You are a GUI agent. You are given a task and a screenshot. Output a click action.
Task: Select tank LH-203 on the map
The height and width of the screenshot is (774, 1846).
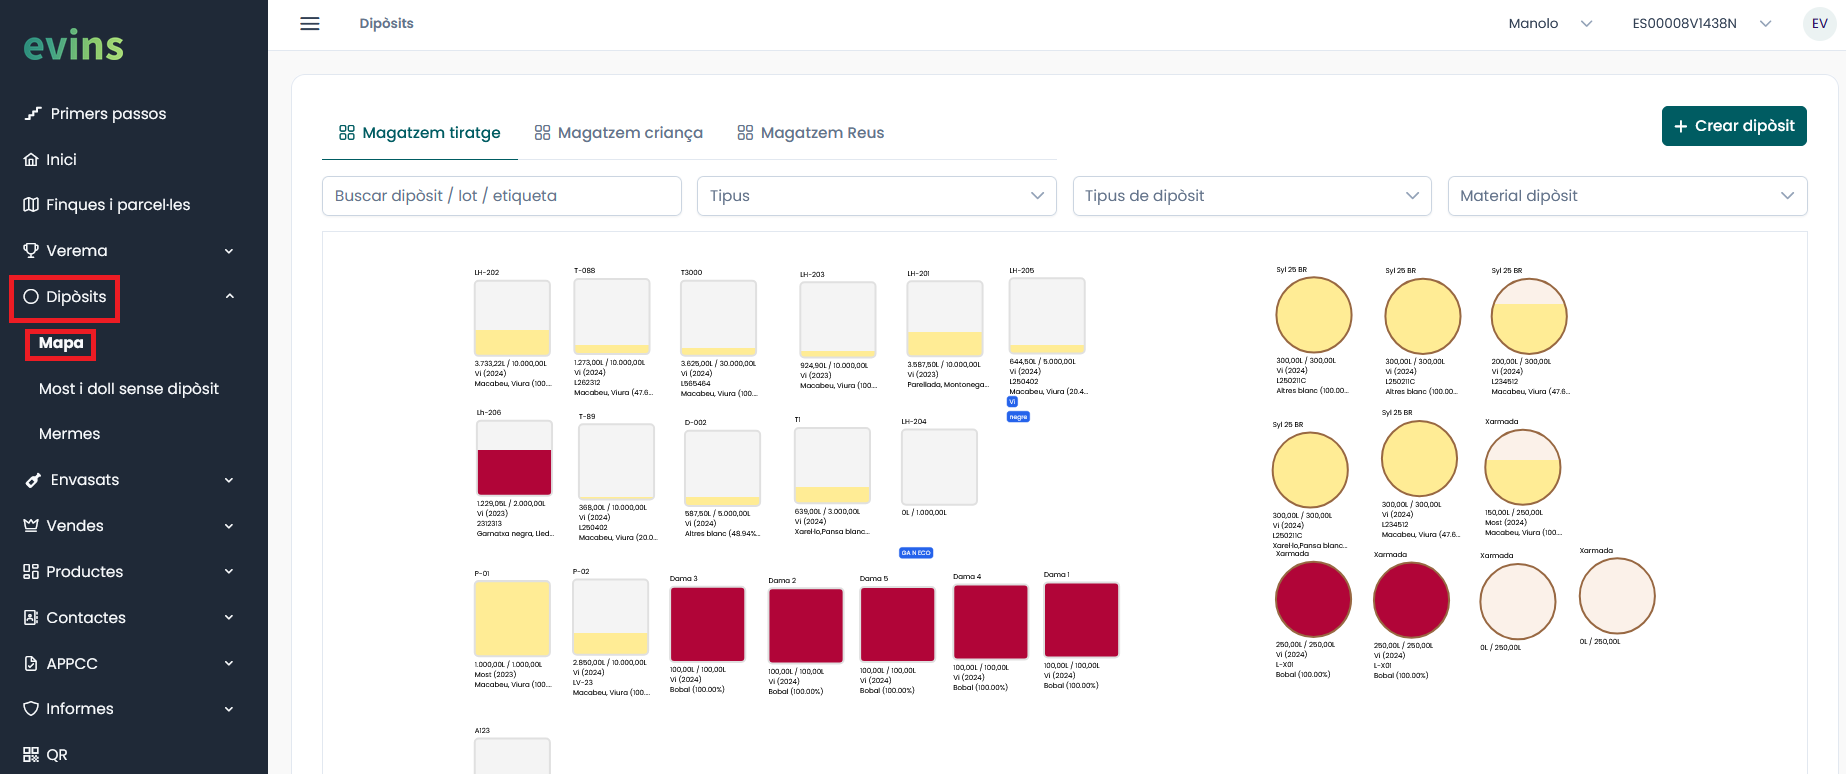click(x=838, y=320)
